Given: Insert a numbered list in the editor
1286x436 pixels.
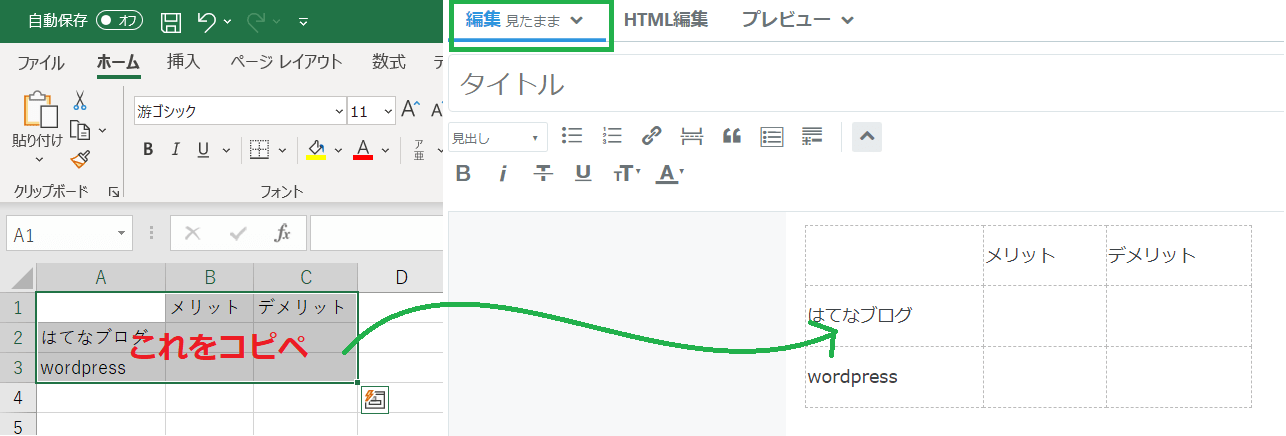Looking at the screenshot, I should coord(612,136).
